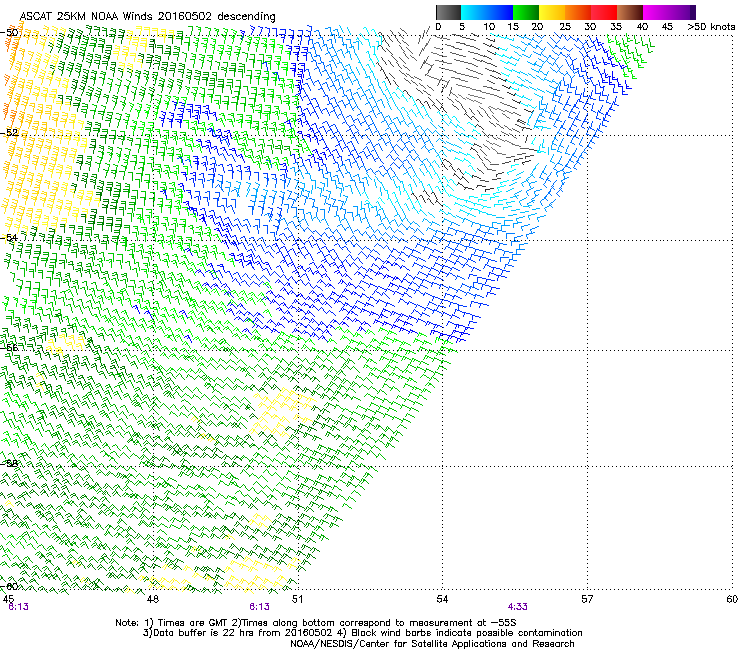Click the longitude label '60'
The image size is (740, 650).
point(732,599)
